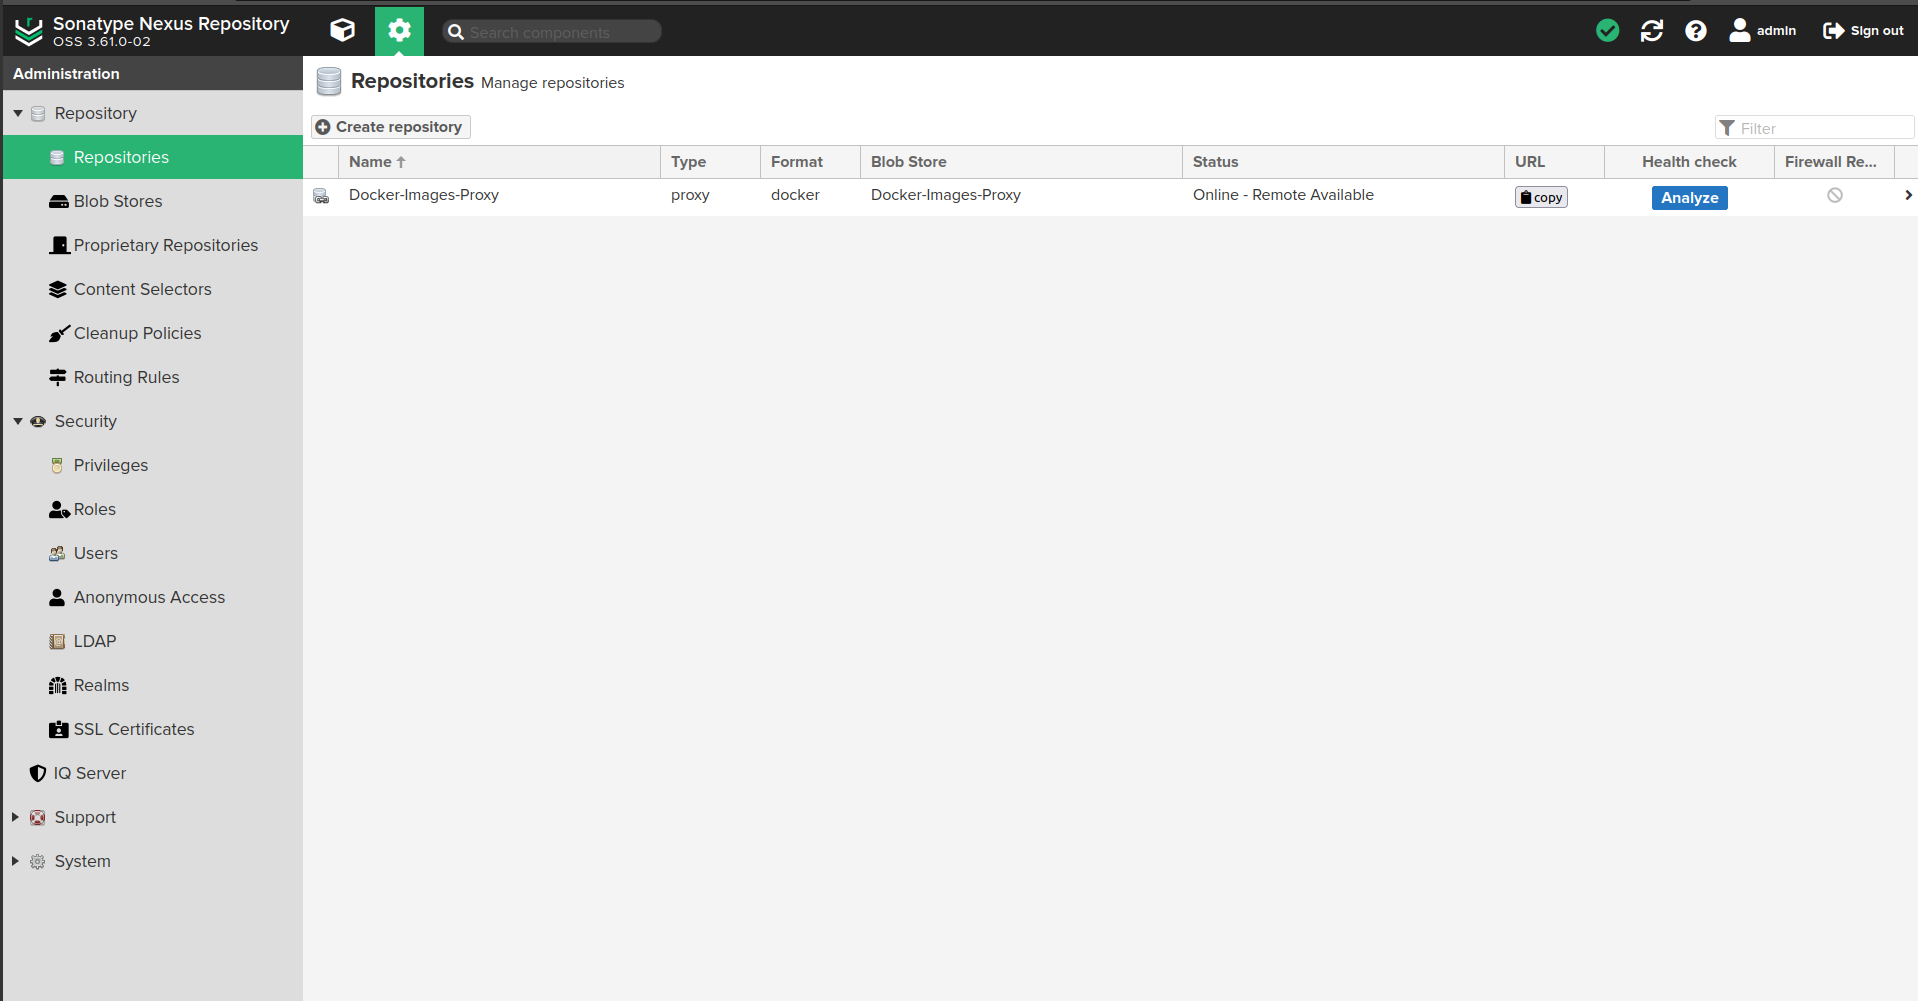Navigate to Routing Rules

click(153, 377)
